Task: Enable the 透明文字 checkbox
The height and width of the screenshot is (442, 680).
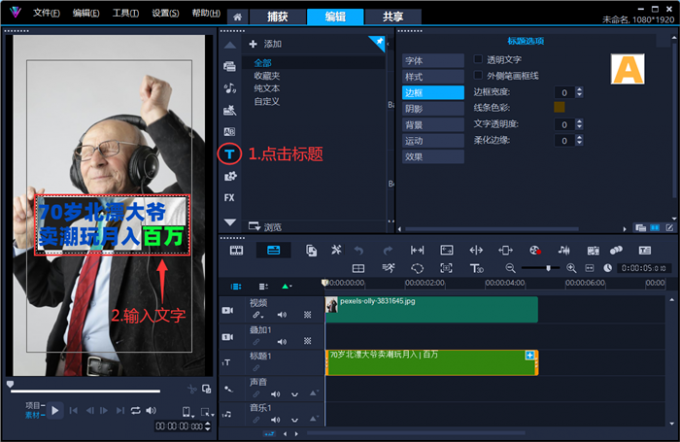Action: (478, 59)
